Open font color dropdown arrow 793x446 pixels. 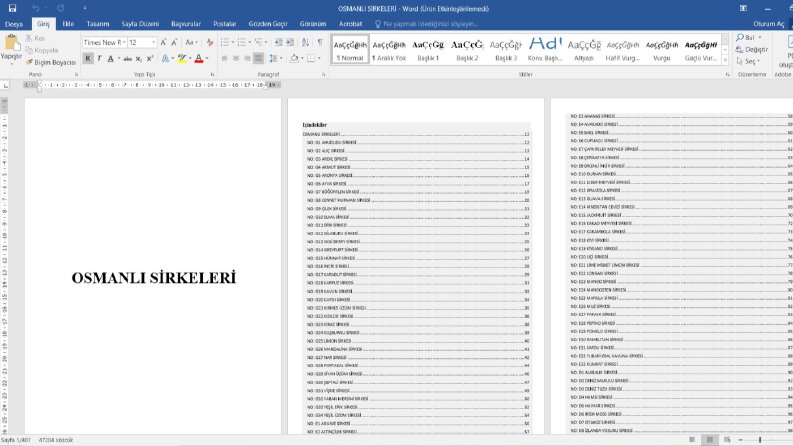tap(207, 59)
